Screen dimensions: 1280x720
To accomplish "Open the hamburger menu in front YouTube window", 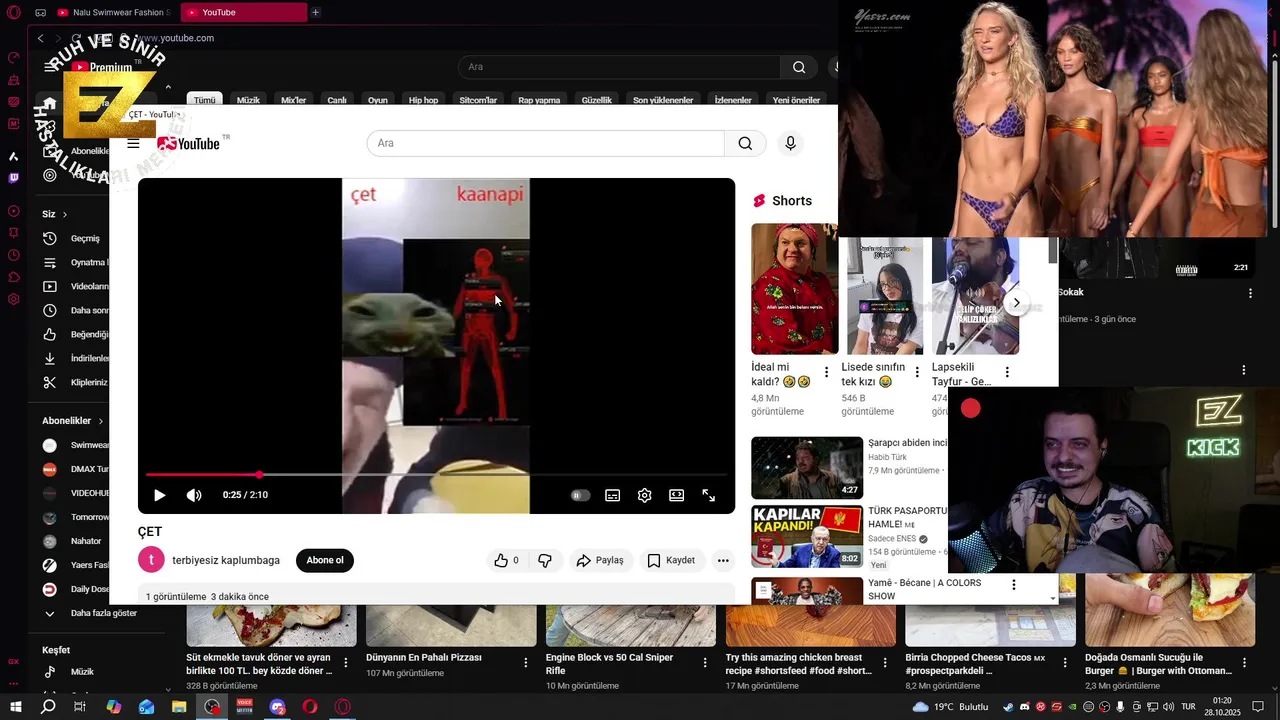I will pos(133,143).
